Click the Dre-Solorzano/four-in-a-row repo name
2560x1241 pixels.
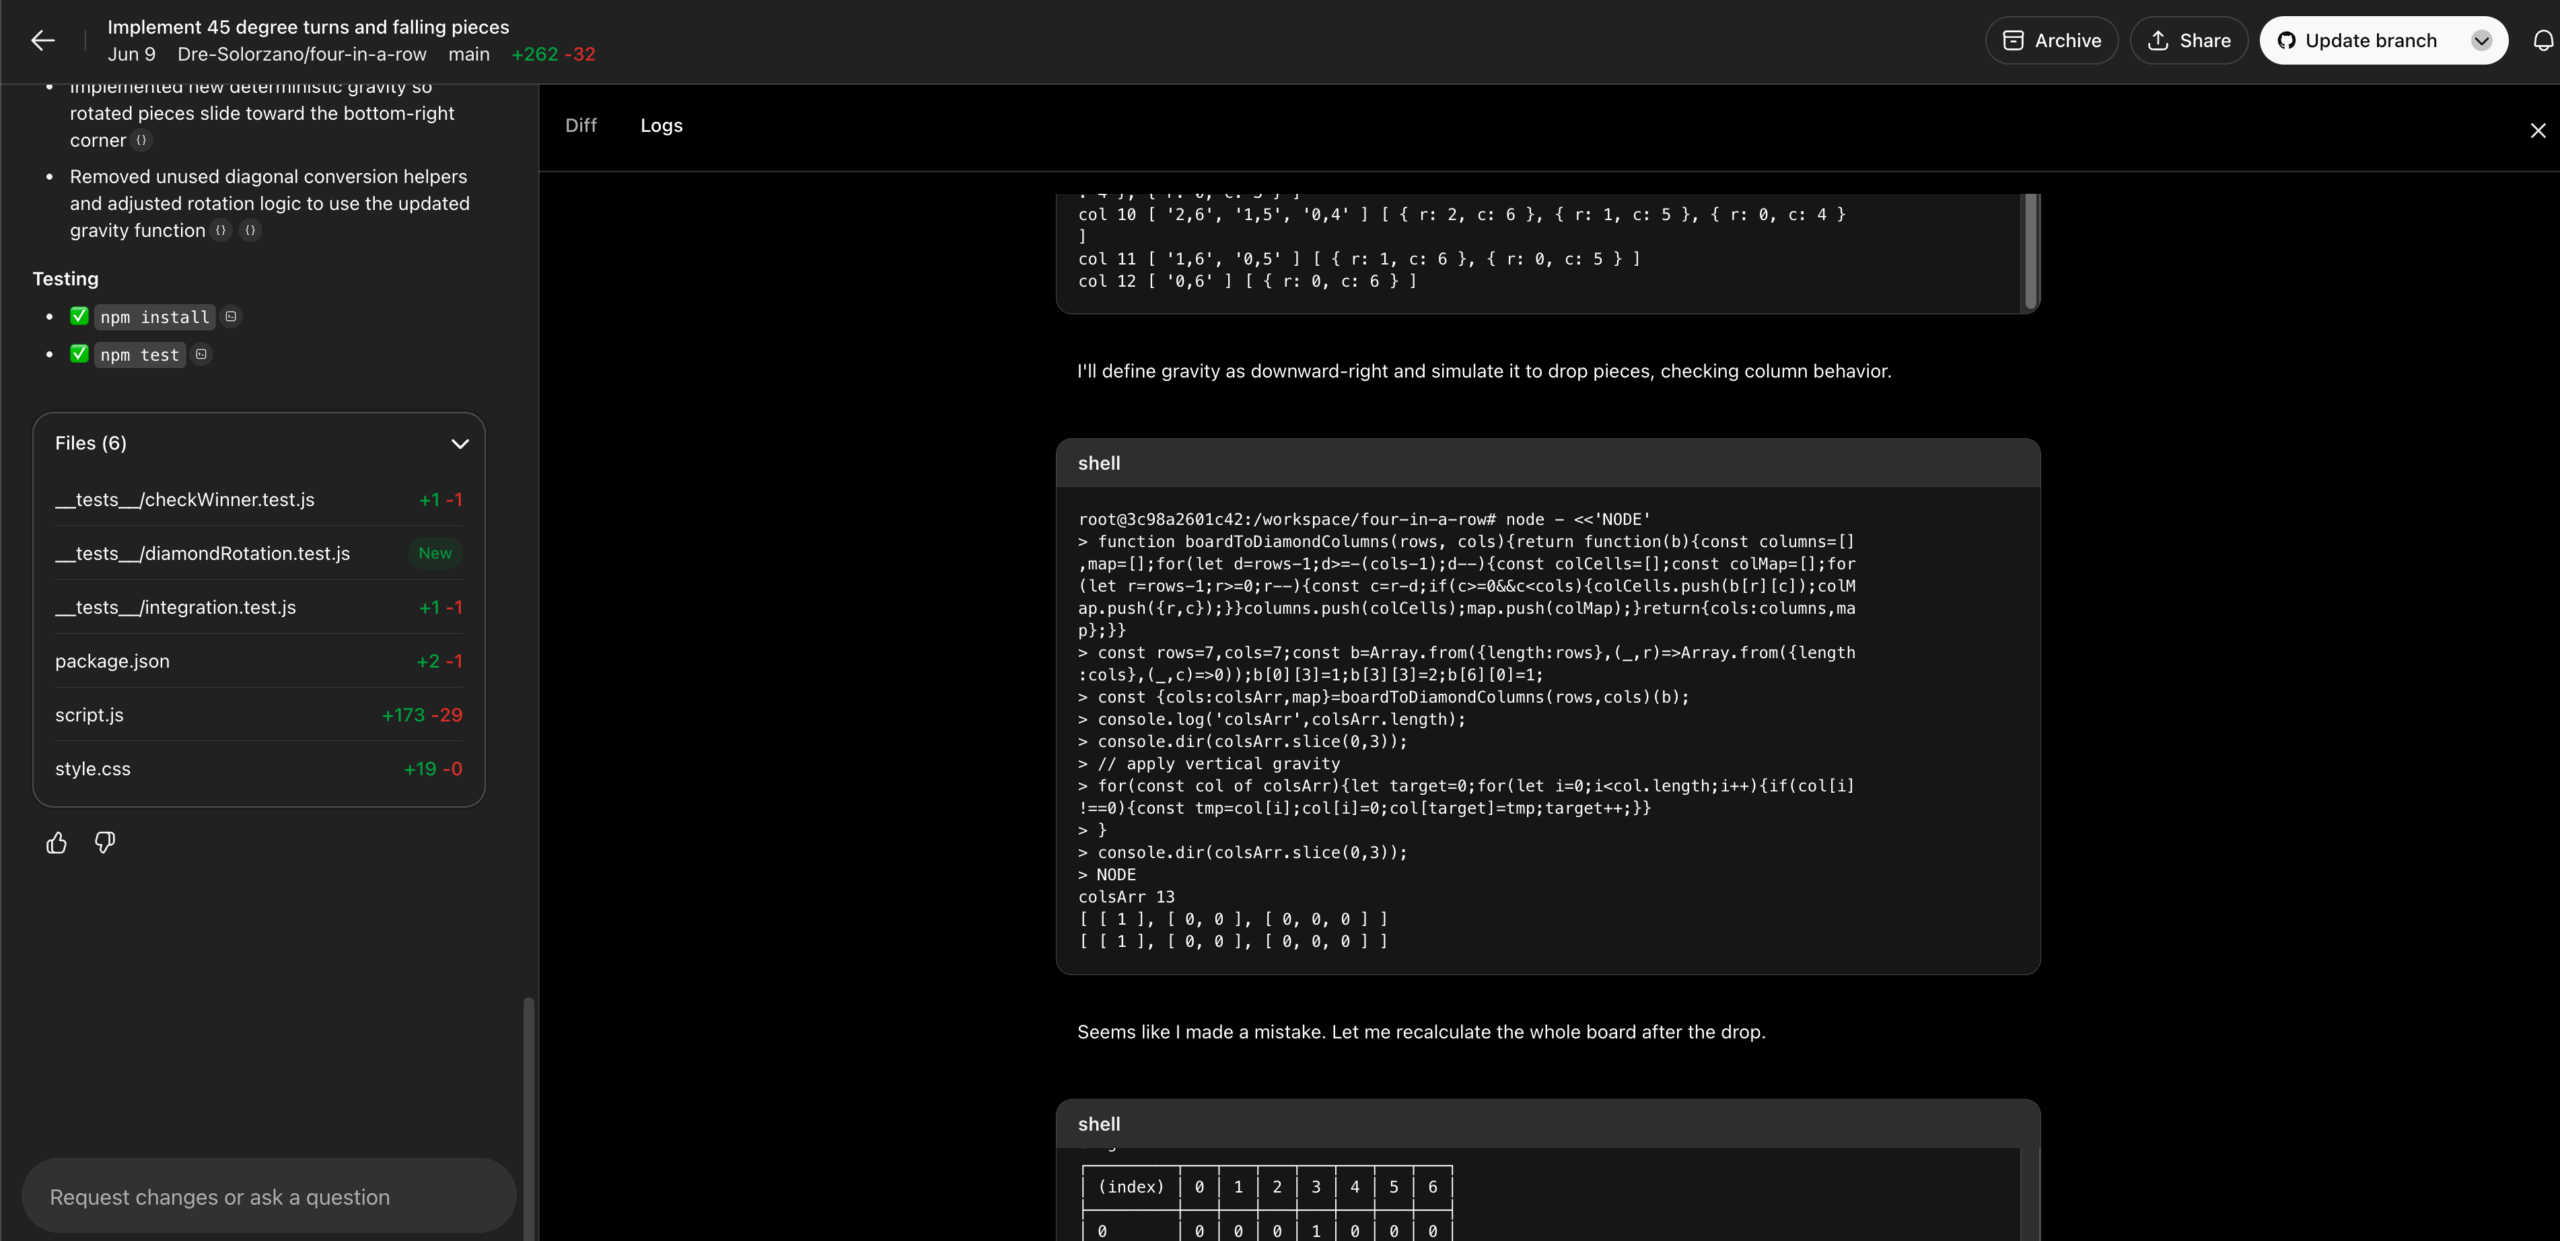tap(302, 54)
